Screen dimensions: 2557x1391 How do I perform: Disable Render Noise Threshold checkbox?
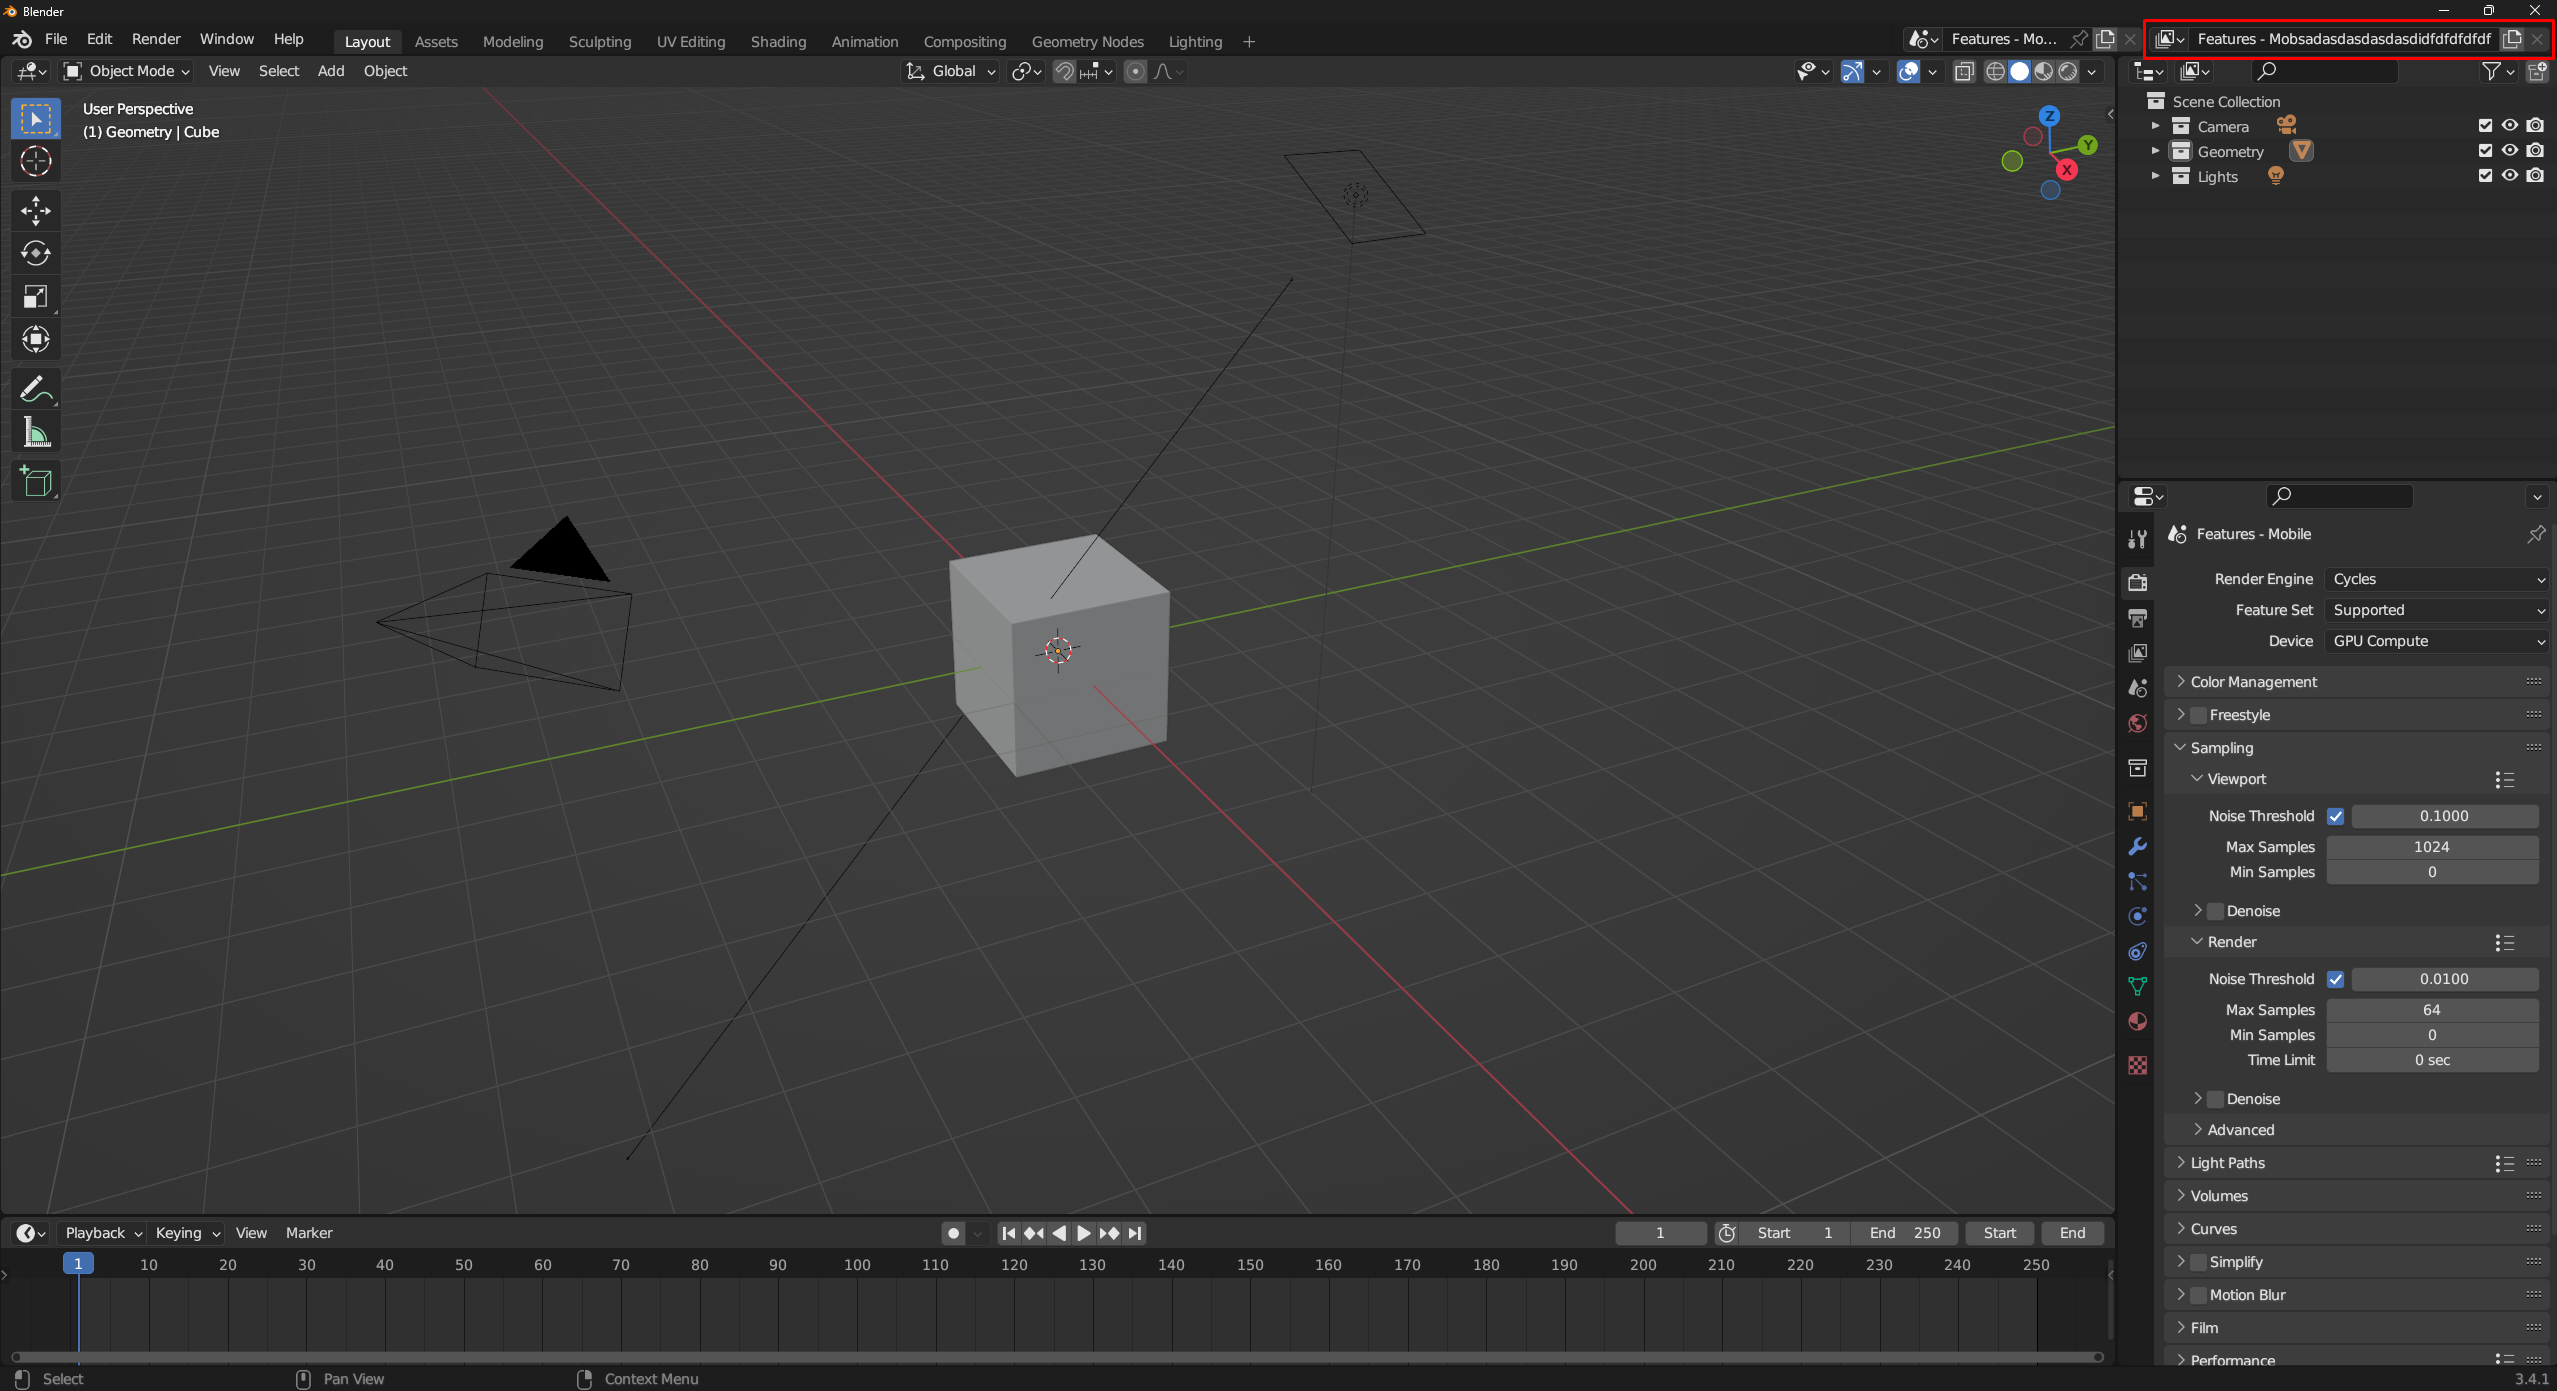[x=2336, y=979]
